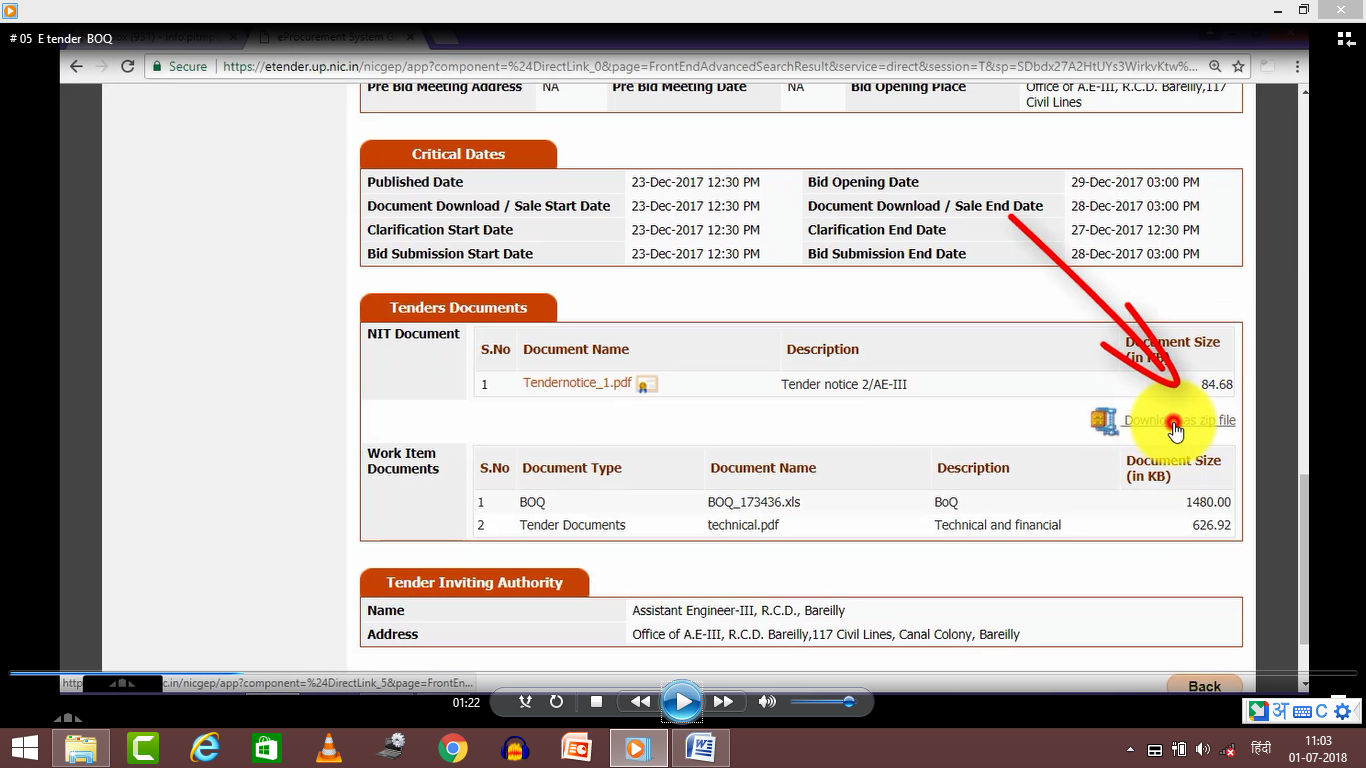Click the green Secure padlock
The width and height of the screenshot is (1366, 768).
tap(156, 66)
